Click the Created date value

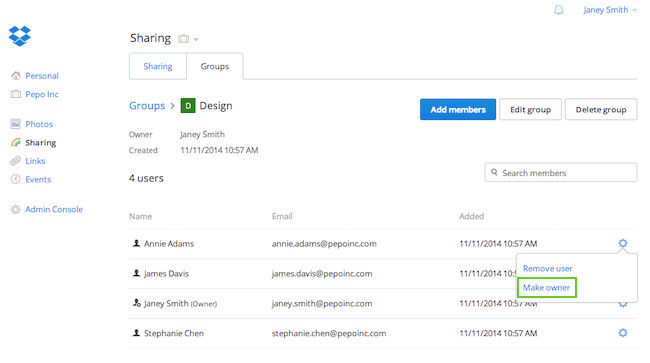pyautogui.click(x=219, y=150)
